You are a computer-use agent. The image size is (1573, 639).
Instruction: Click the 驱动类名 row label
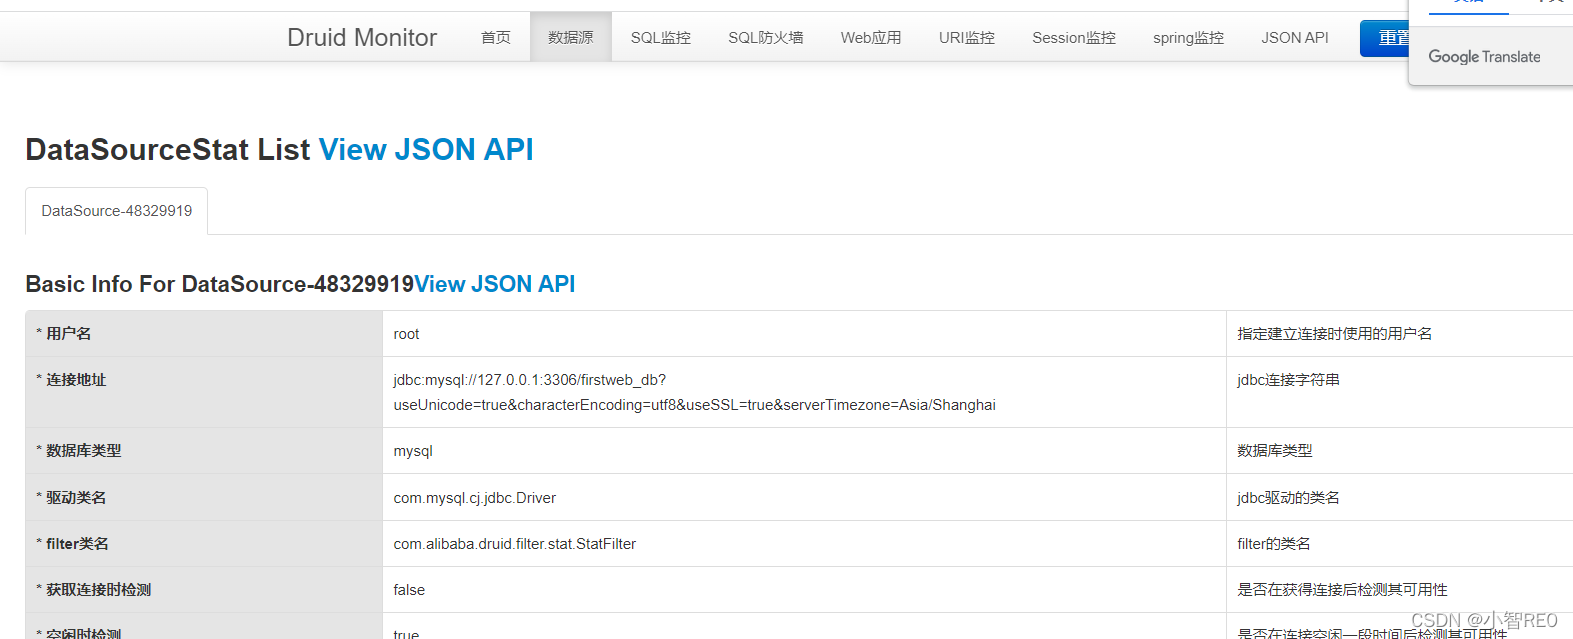click(71, 497)
